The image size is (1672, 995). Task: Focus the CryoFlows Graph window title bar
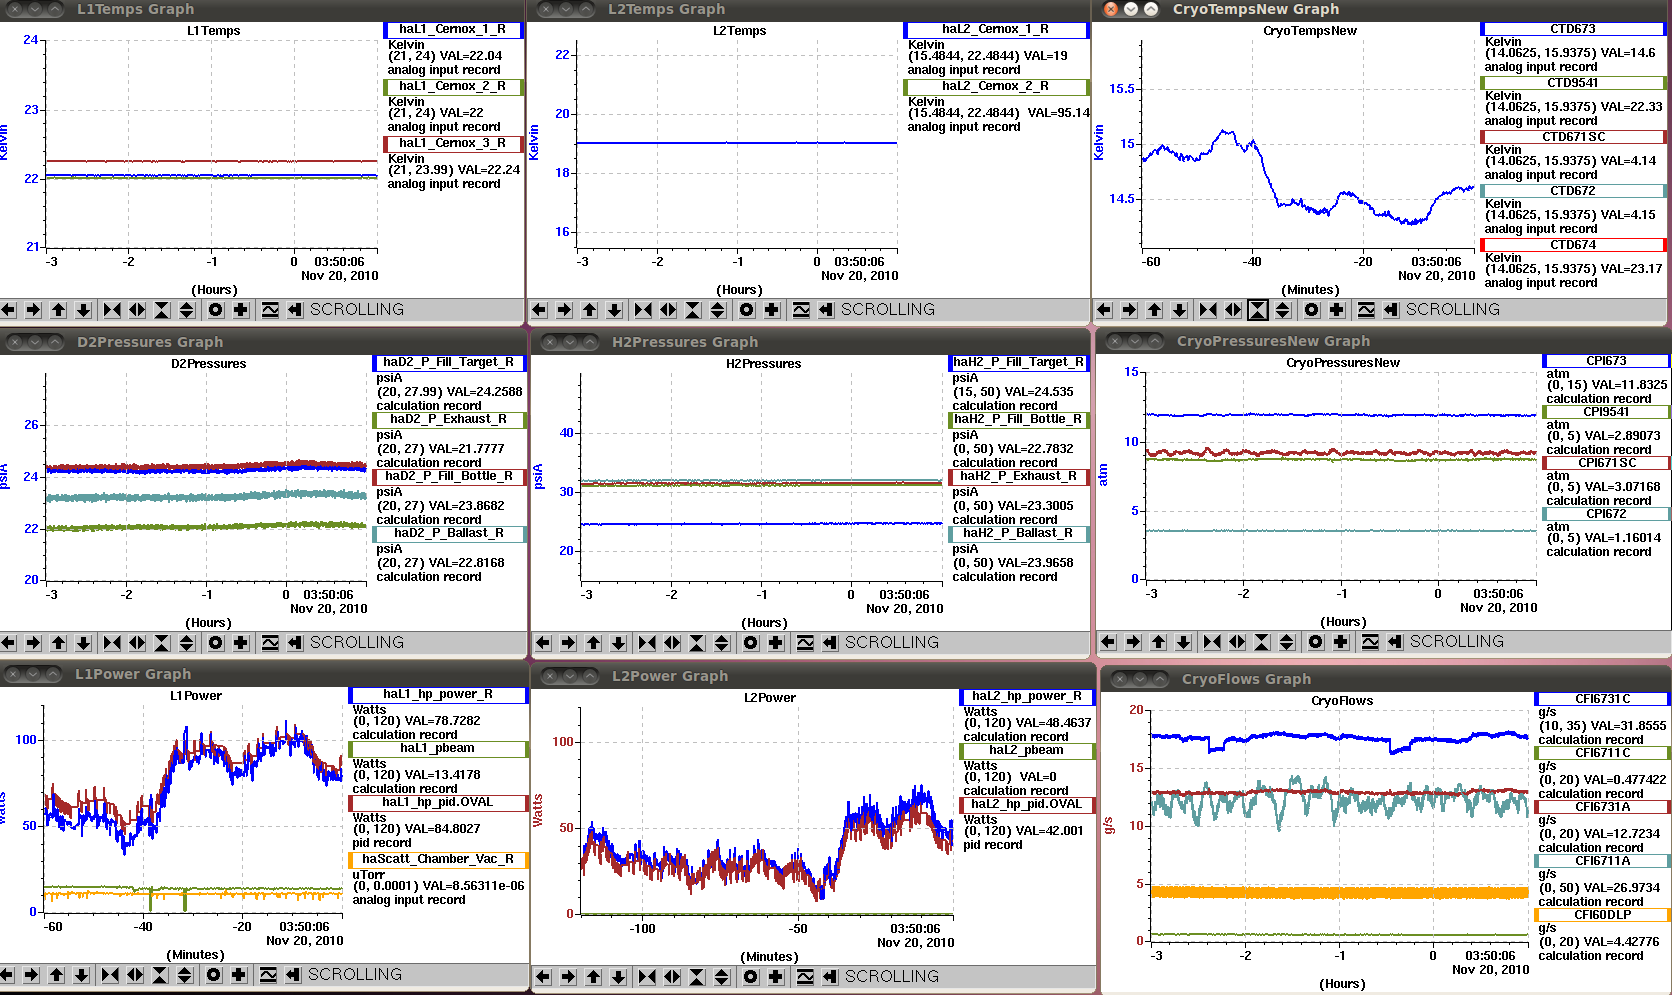(1385, 679)
